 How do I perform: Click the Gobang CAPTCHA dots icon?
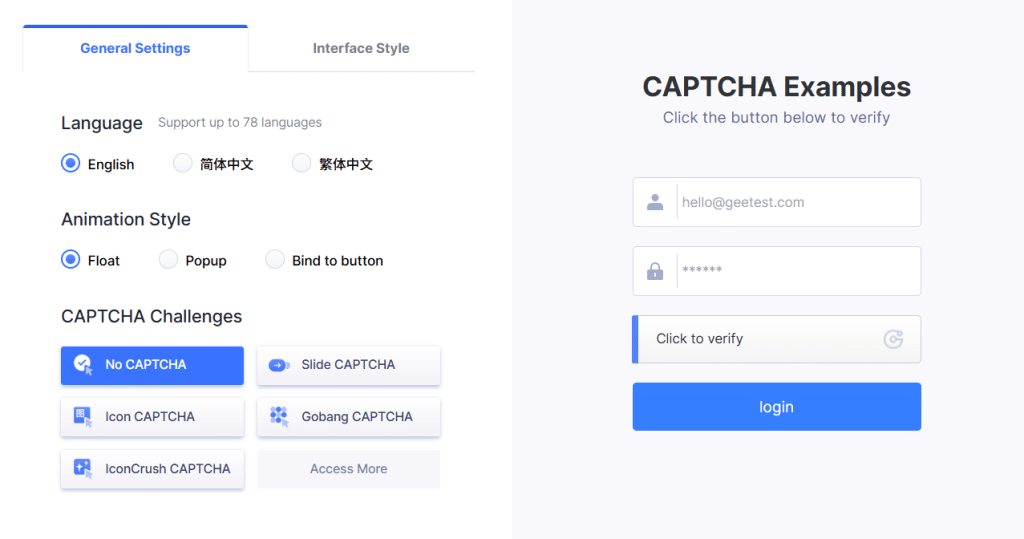(x=279, y=416)
